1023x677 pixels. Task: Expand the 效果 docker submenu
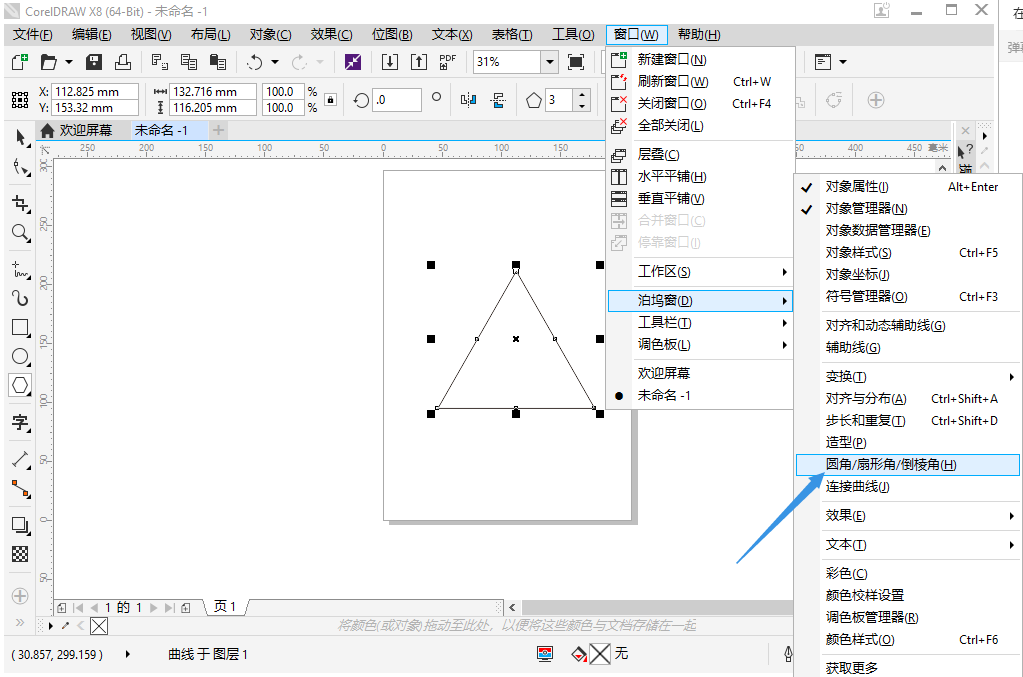908,515
